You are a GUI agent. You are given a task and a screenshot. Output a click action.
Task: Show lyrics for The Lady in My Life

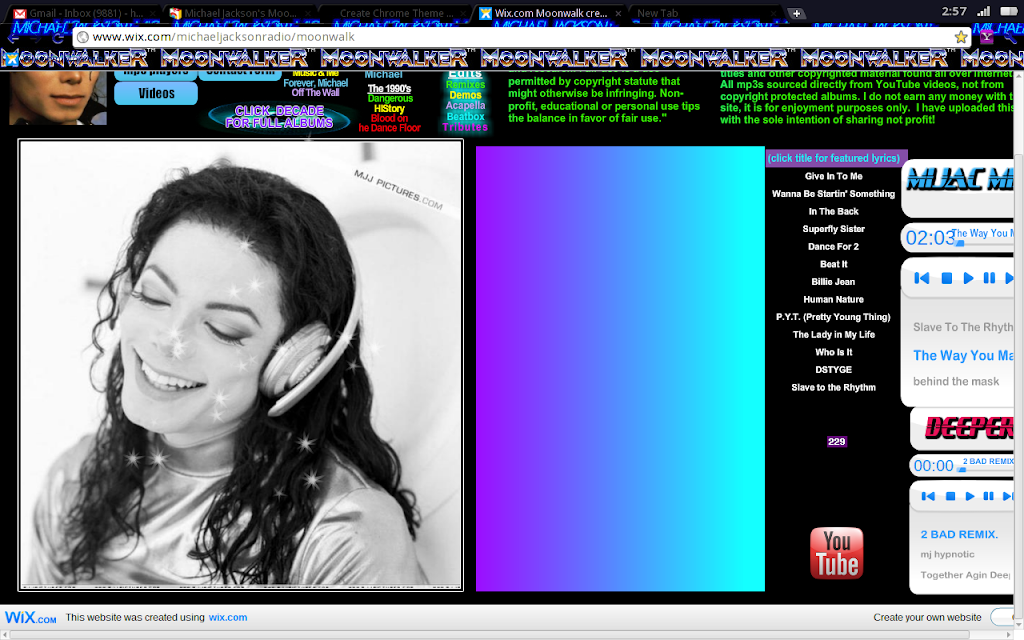[x=833, y=335]
